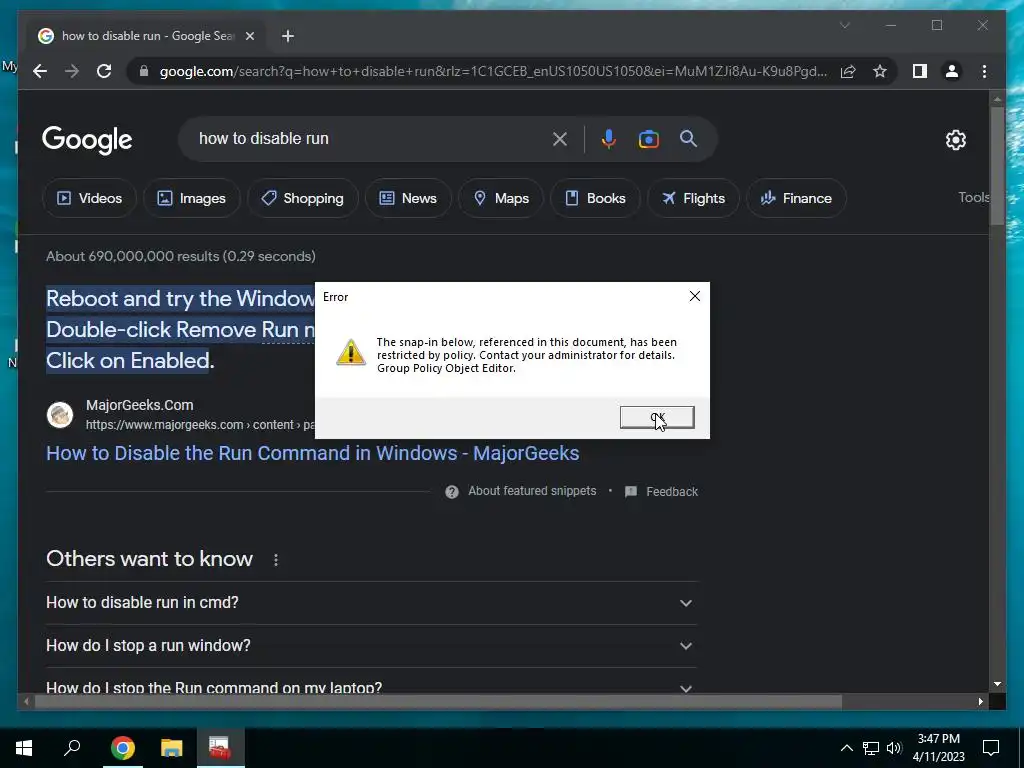The height and width of the screenshot is (768, 1024).
Task: Click the red toolbox app on taskbar
Action: 220,748
